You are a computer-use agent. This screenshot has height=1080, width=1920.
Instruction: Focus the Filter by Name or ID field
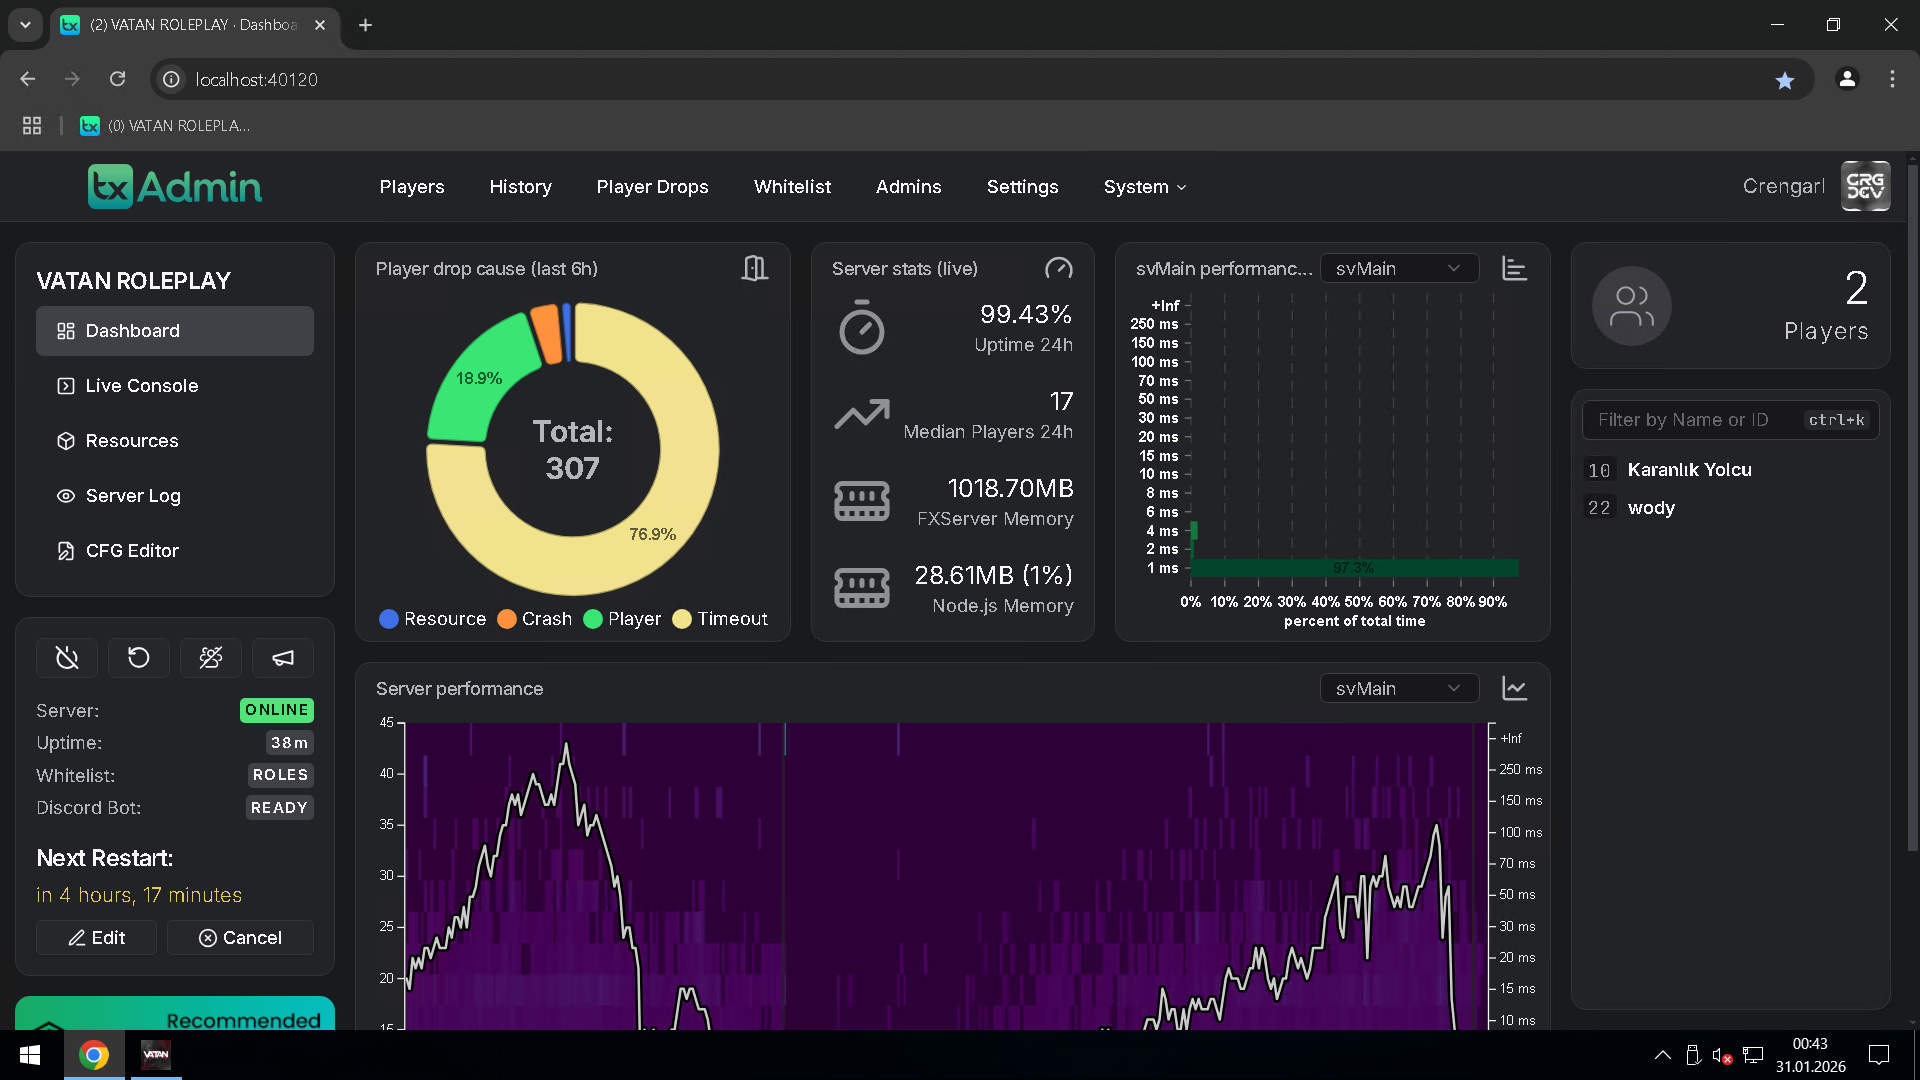[1730, 420]
